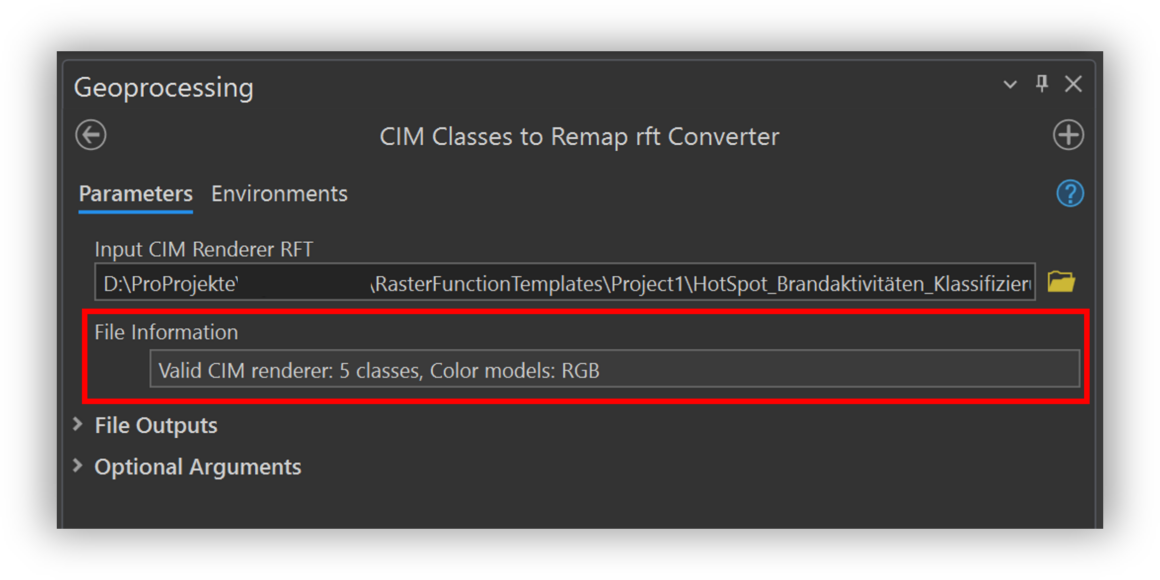Image resolution: width=1160 pixels, height=580 pixels.
Task: Switch to the Environments tab
Action: [279, 194]
